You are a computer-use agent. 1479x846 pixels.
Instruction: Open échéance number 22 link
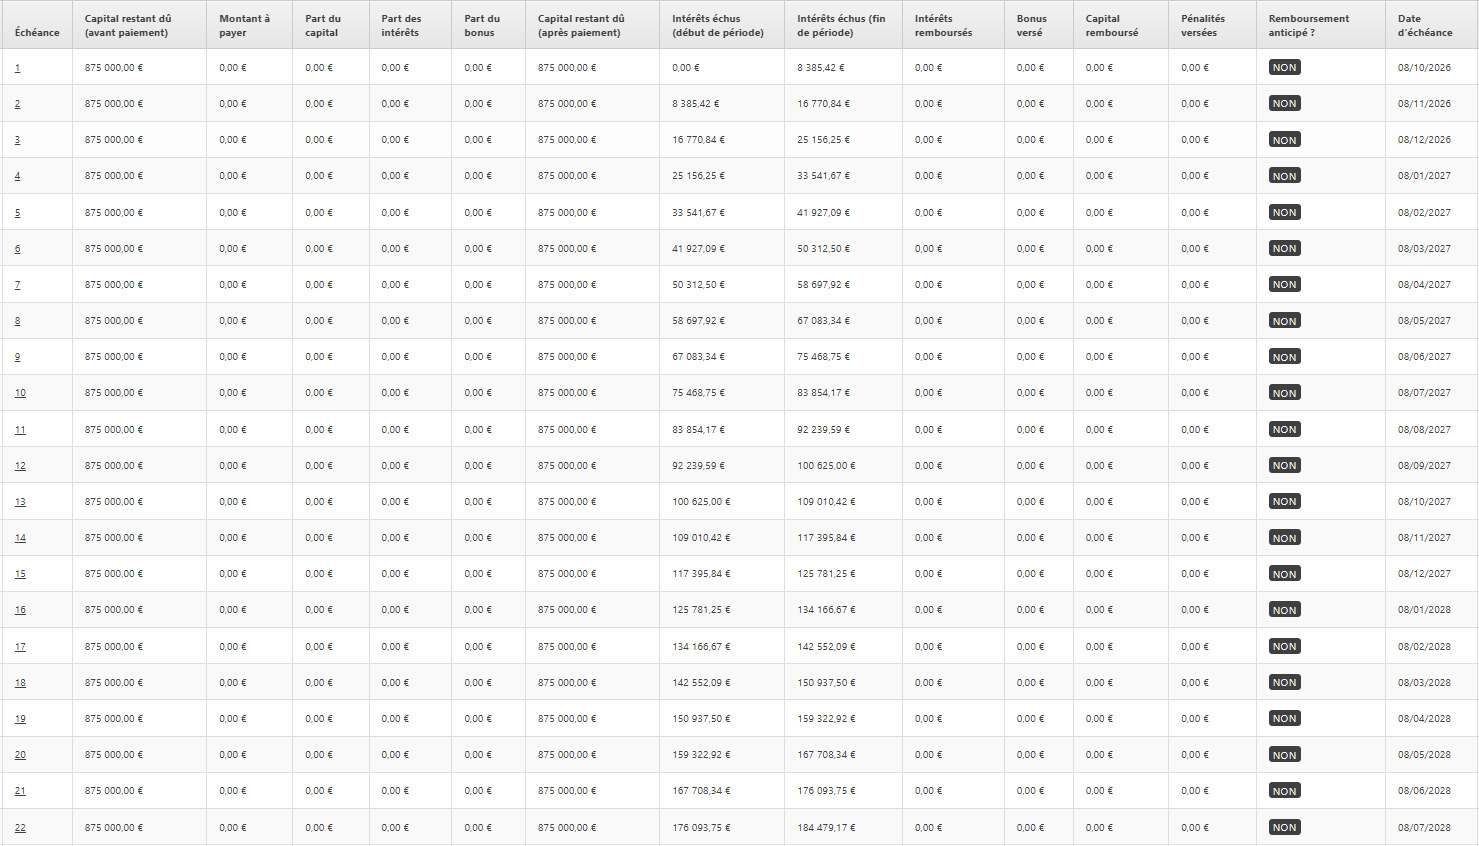click(x=20, y=828)
